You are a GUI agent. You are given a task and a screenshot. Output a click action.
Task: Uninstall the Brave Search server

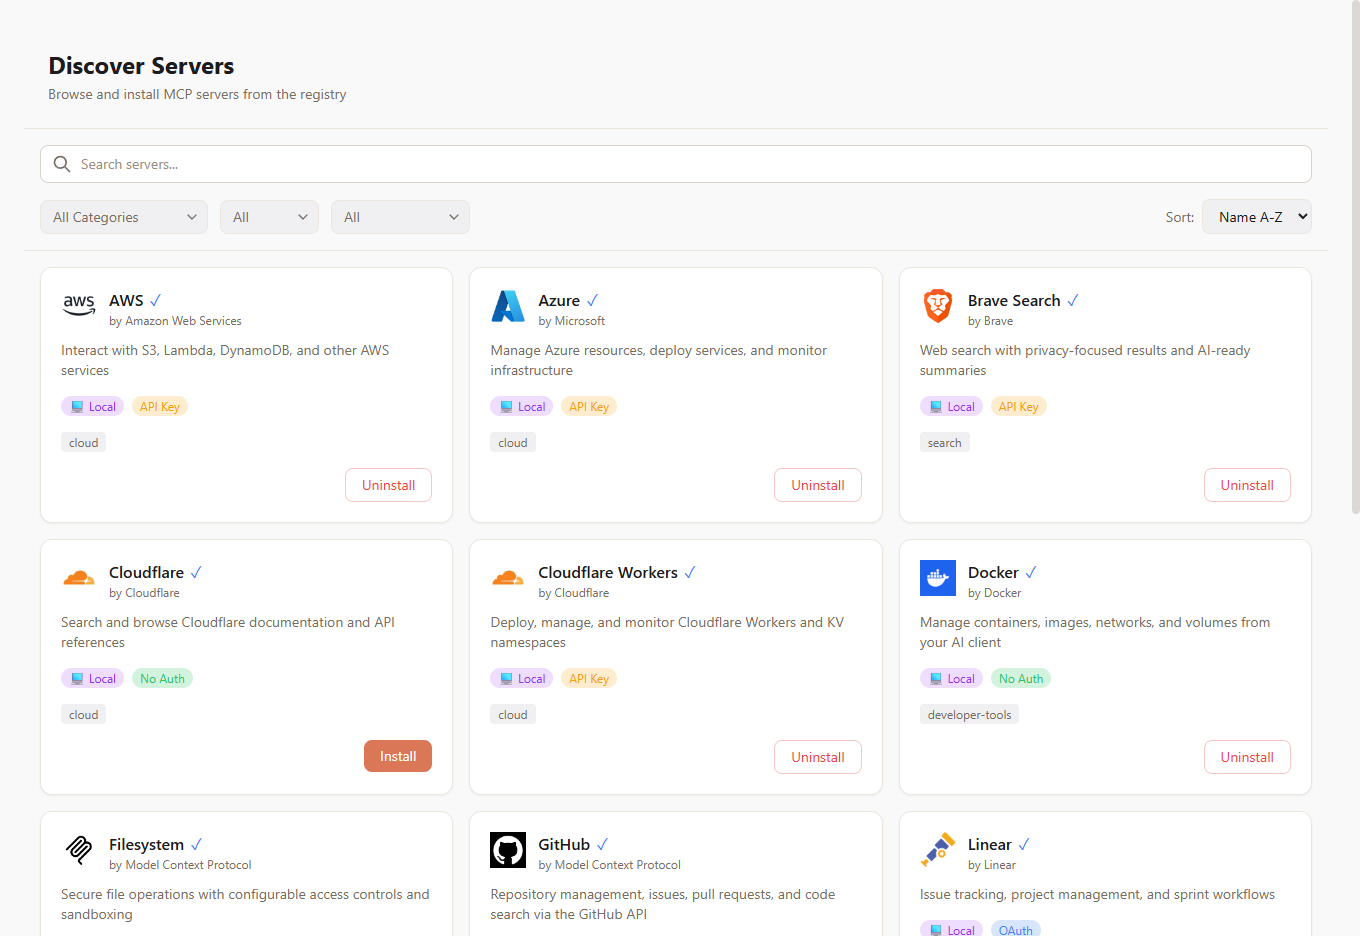1247,485
